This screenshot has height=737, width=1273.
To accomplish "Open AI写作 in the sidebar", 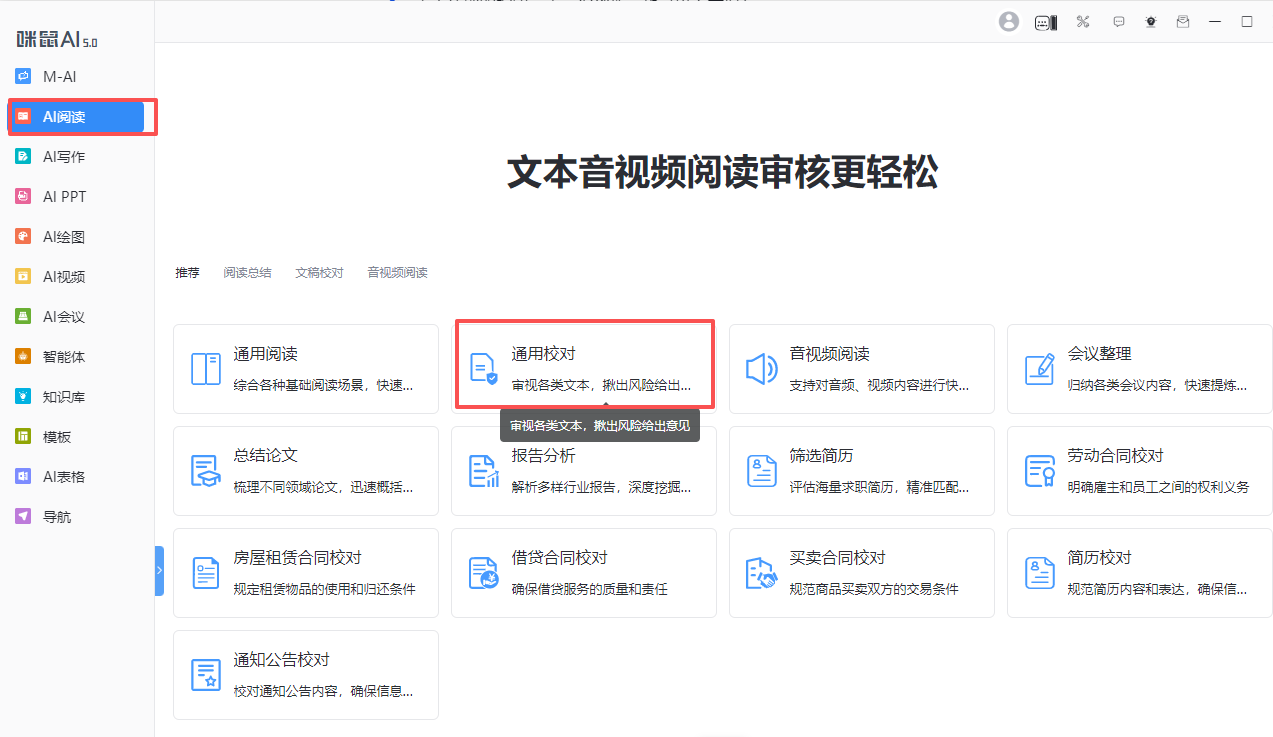I will pyautogui.click(x=64, y=157).
